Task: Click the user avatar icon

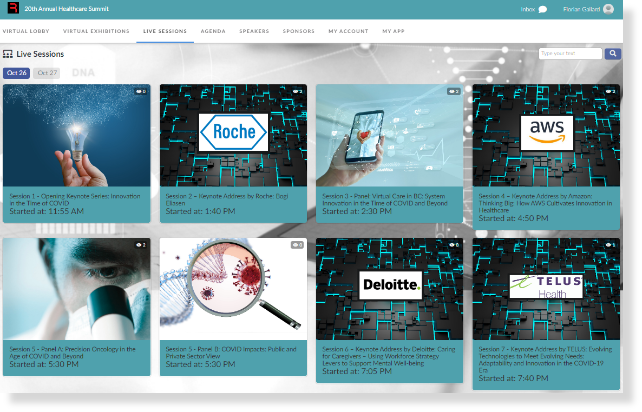Action: (x=609, y=9)
